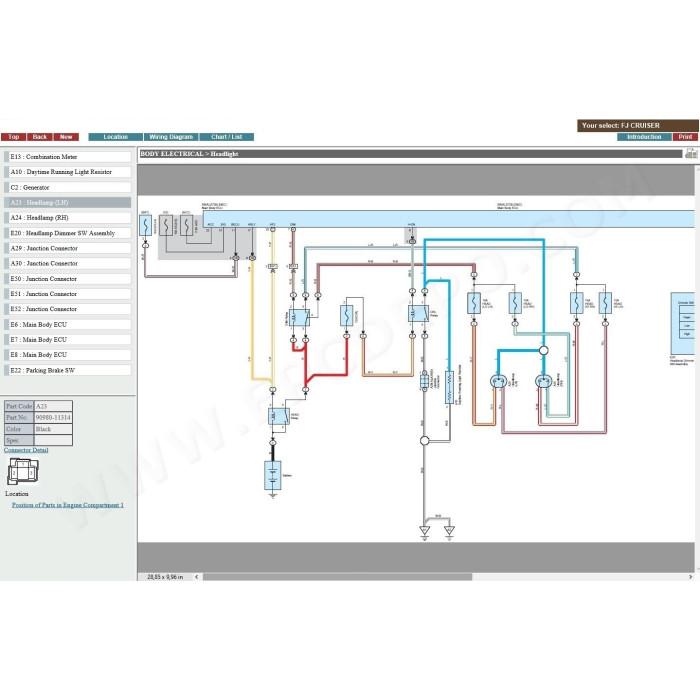
Task: Click the red New button
Action: click(66, 137)
